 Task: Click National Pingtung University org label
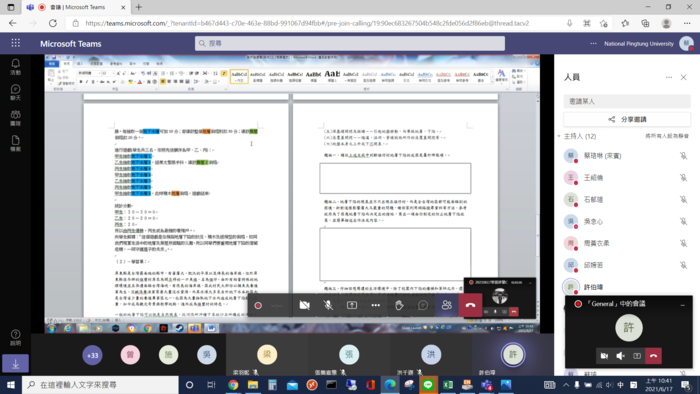point(638,43)
